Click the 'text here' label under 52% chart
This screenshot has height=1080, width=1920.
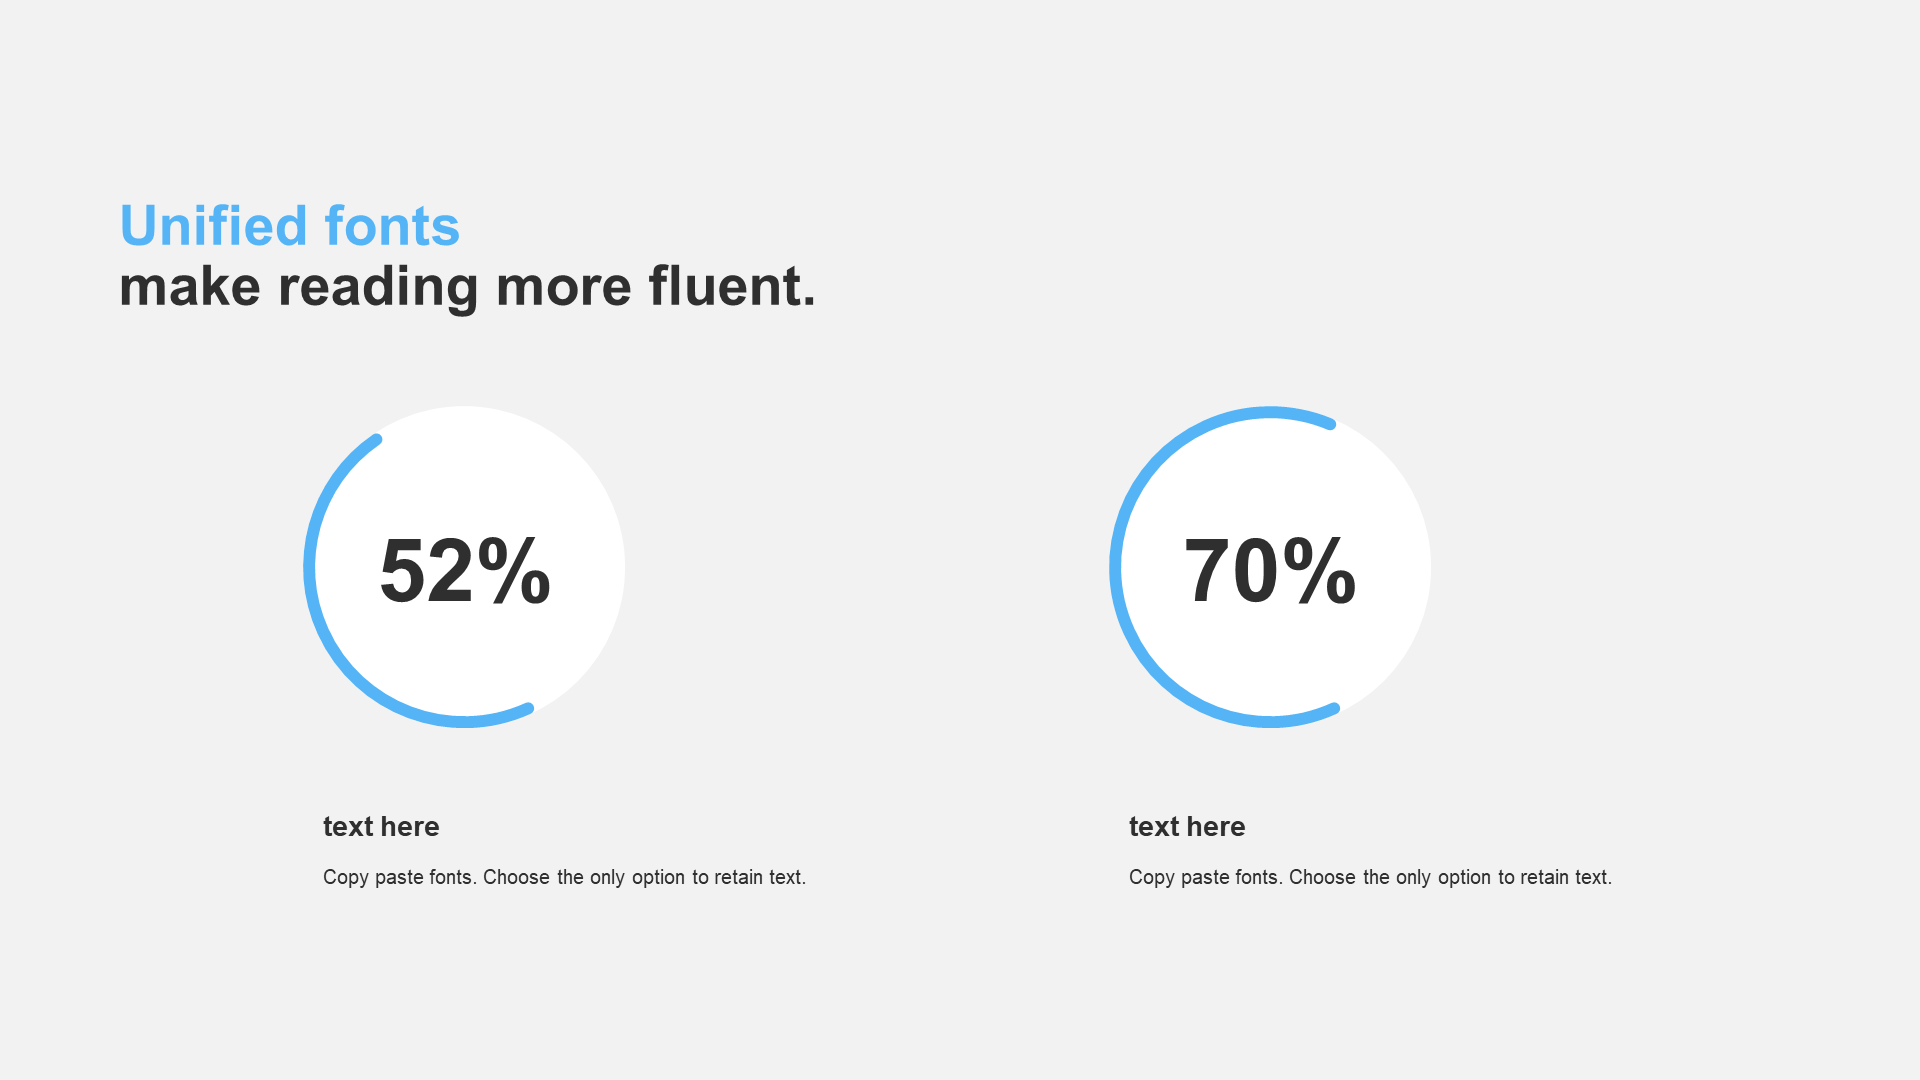tap(381, 825)
